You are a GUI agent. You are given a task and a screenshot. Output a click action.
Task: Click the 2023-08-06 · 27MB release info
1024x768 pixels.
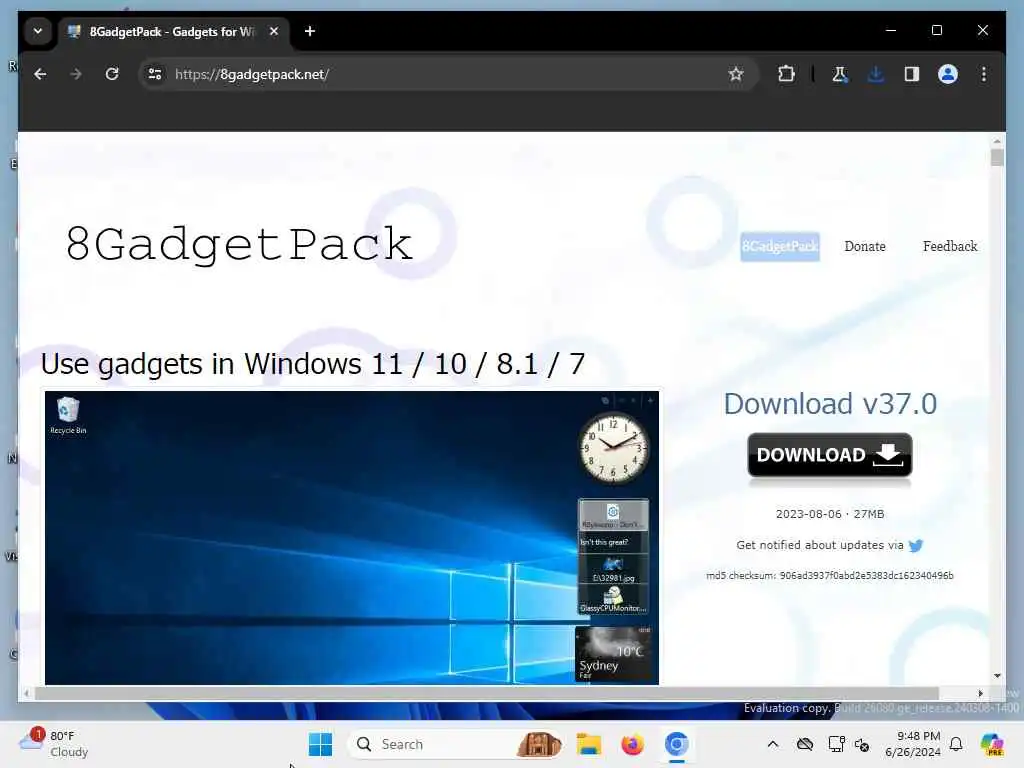(x=829, y=514)
